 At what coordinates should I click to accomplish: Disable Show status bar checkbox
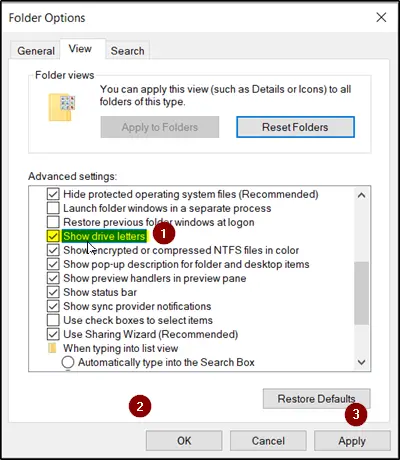click(x=53, y=292)
